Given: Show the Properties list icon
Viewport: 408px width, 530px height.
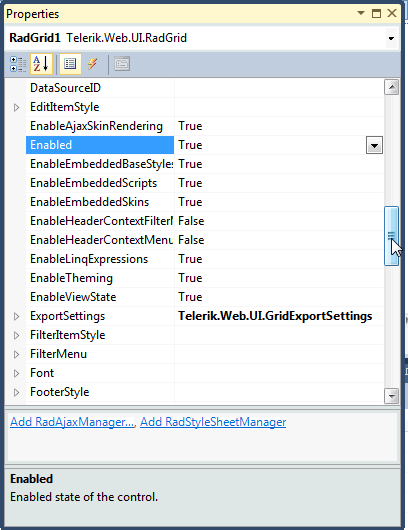Looking at the screenshot, I should tap(70, 64).
